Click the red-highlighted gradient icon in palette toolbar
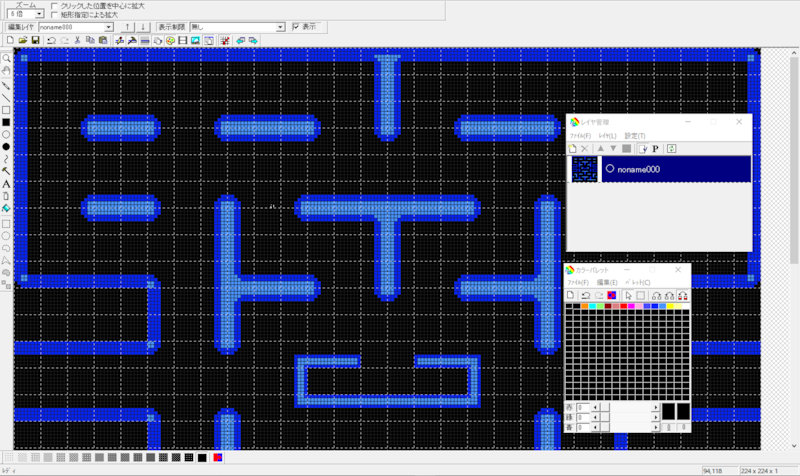 (x=682, y=295)
